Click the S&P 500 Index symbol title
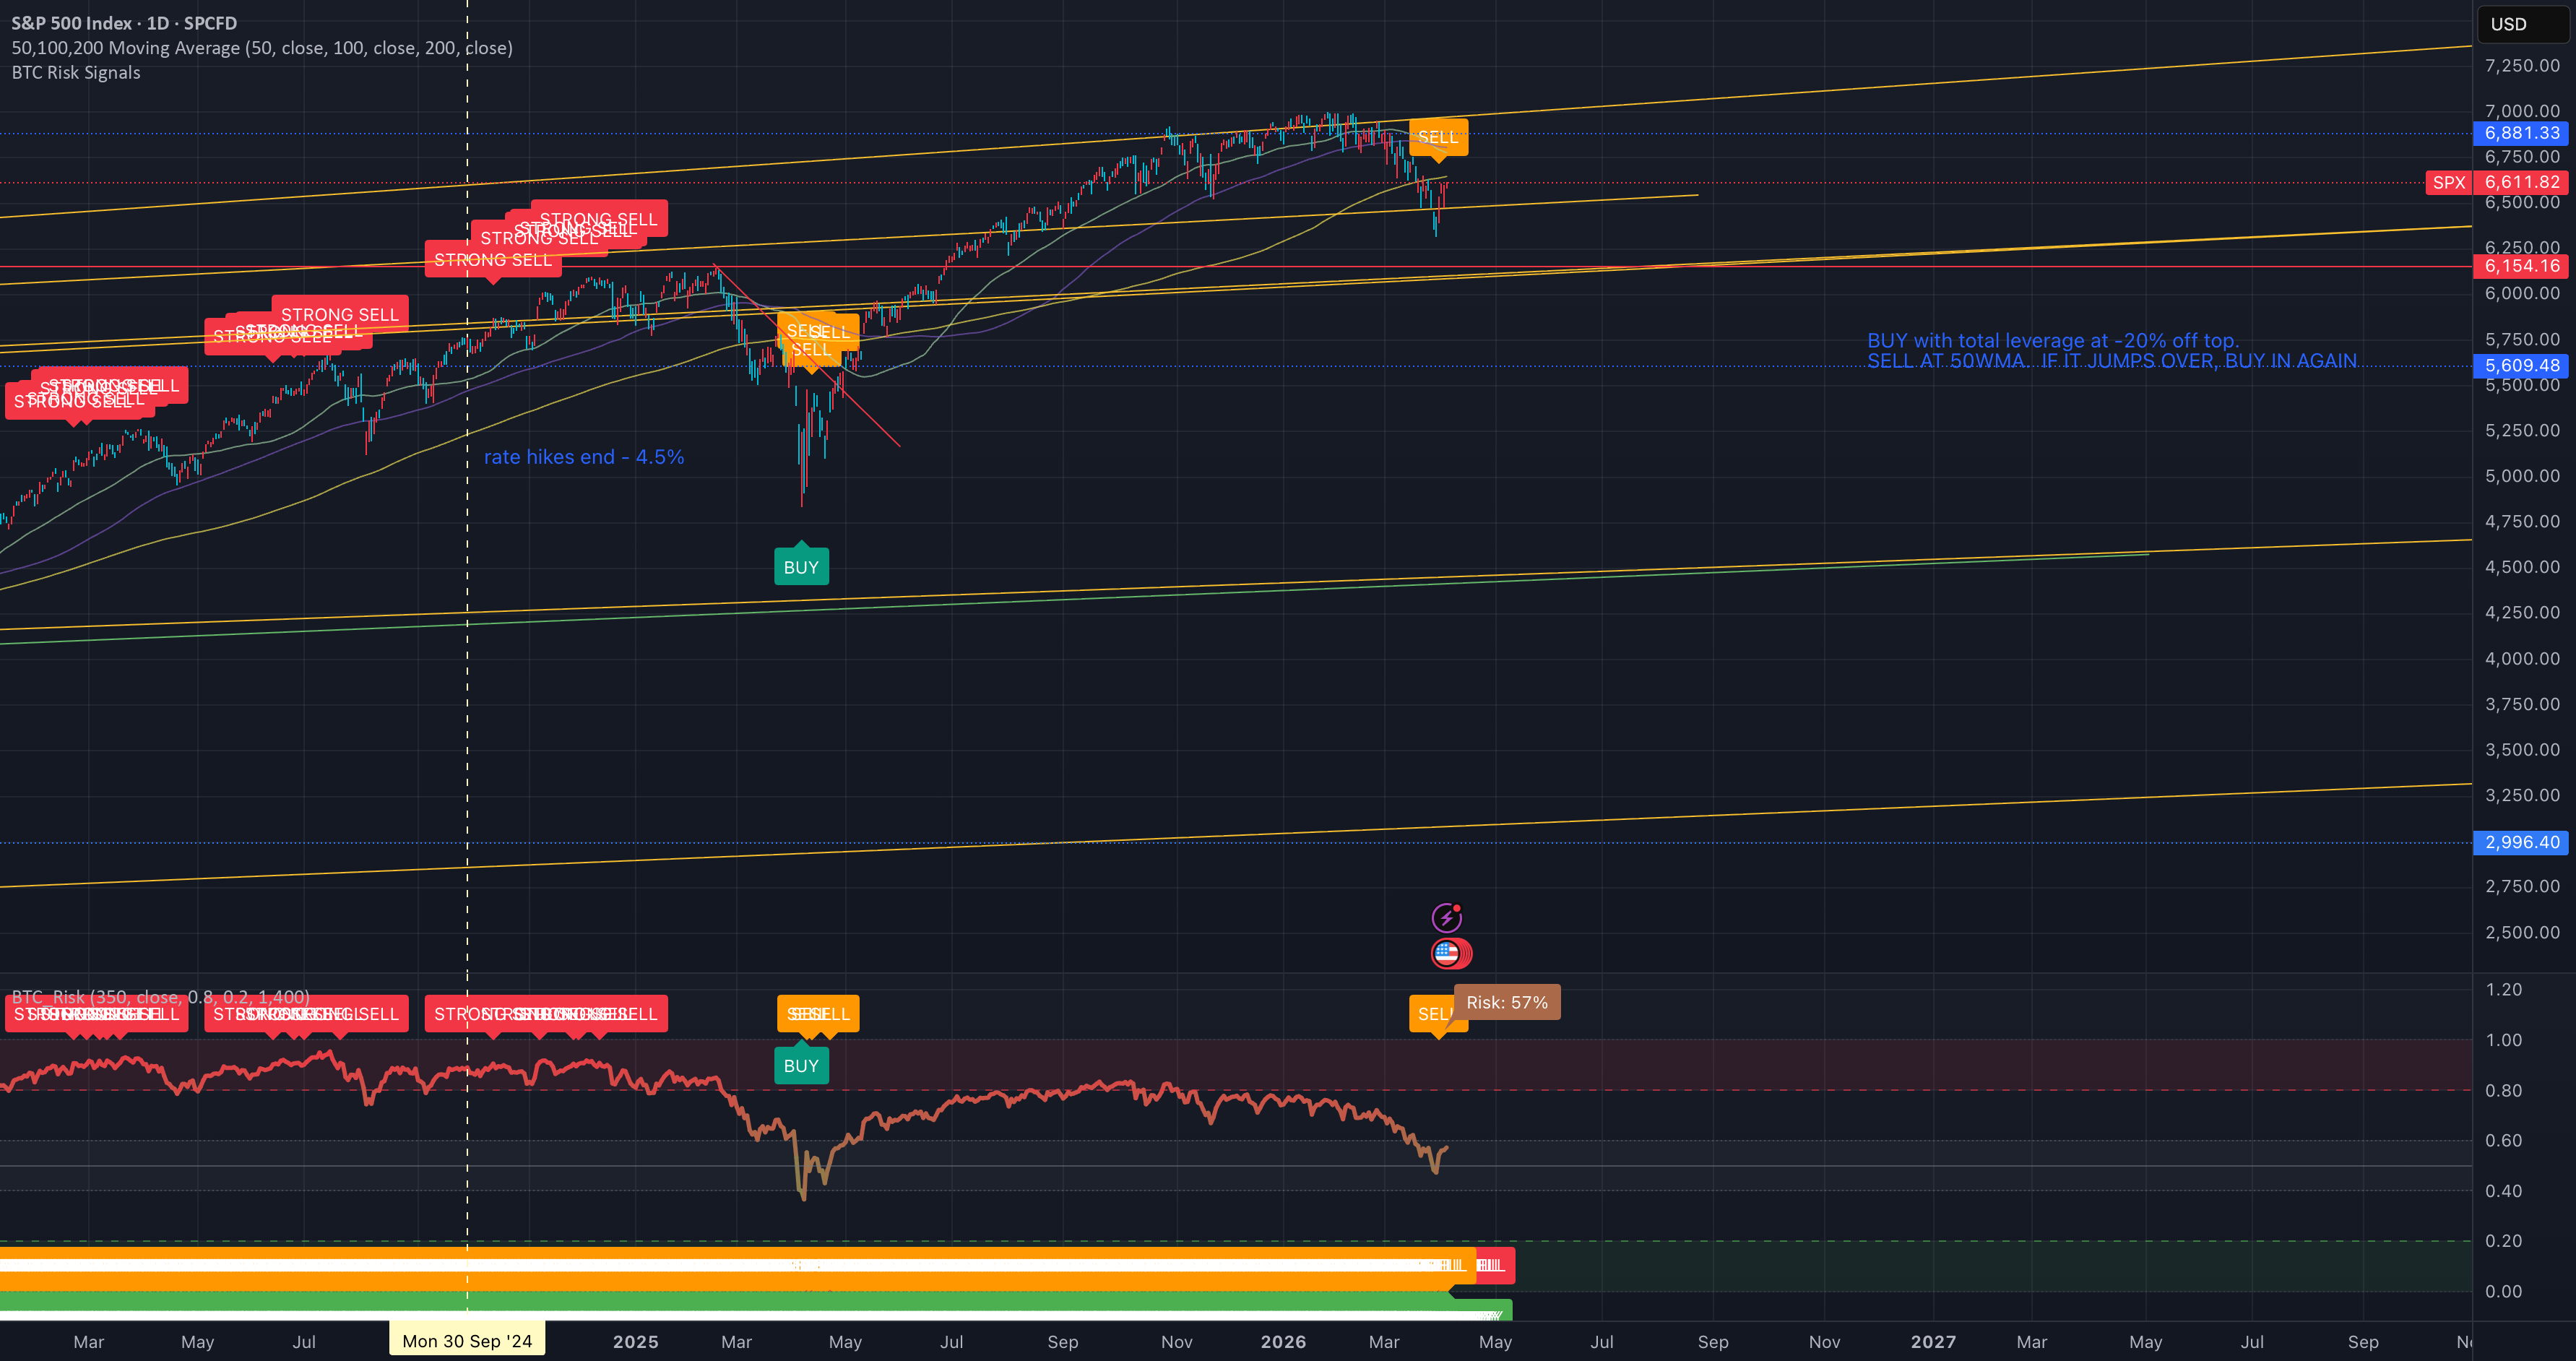 pos(124,23)
